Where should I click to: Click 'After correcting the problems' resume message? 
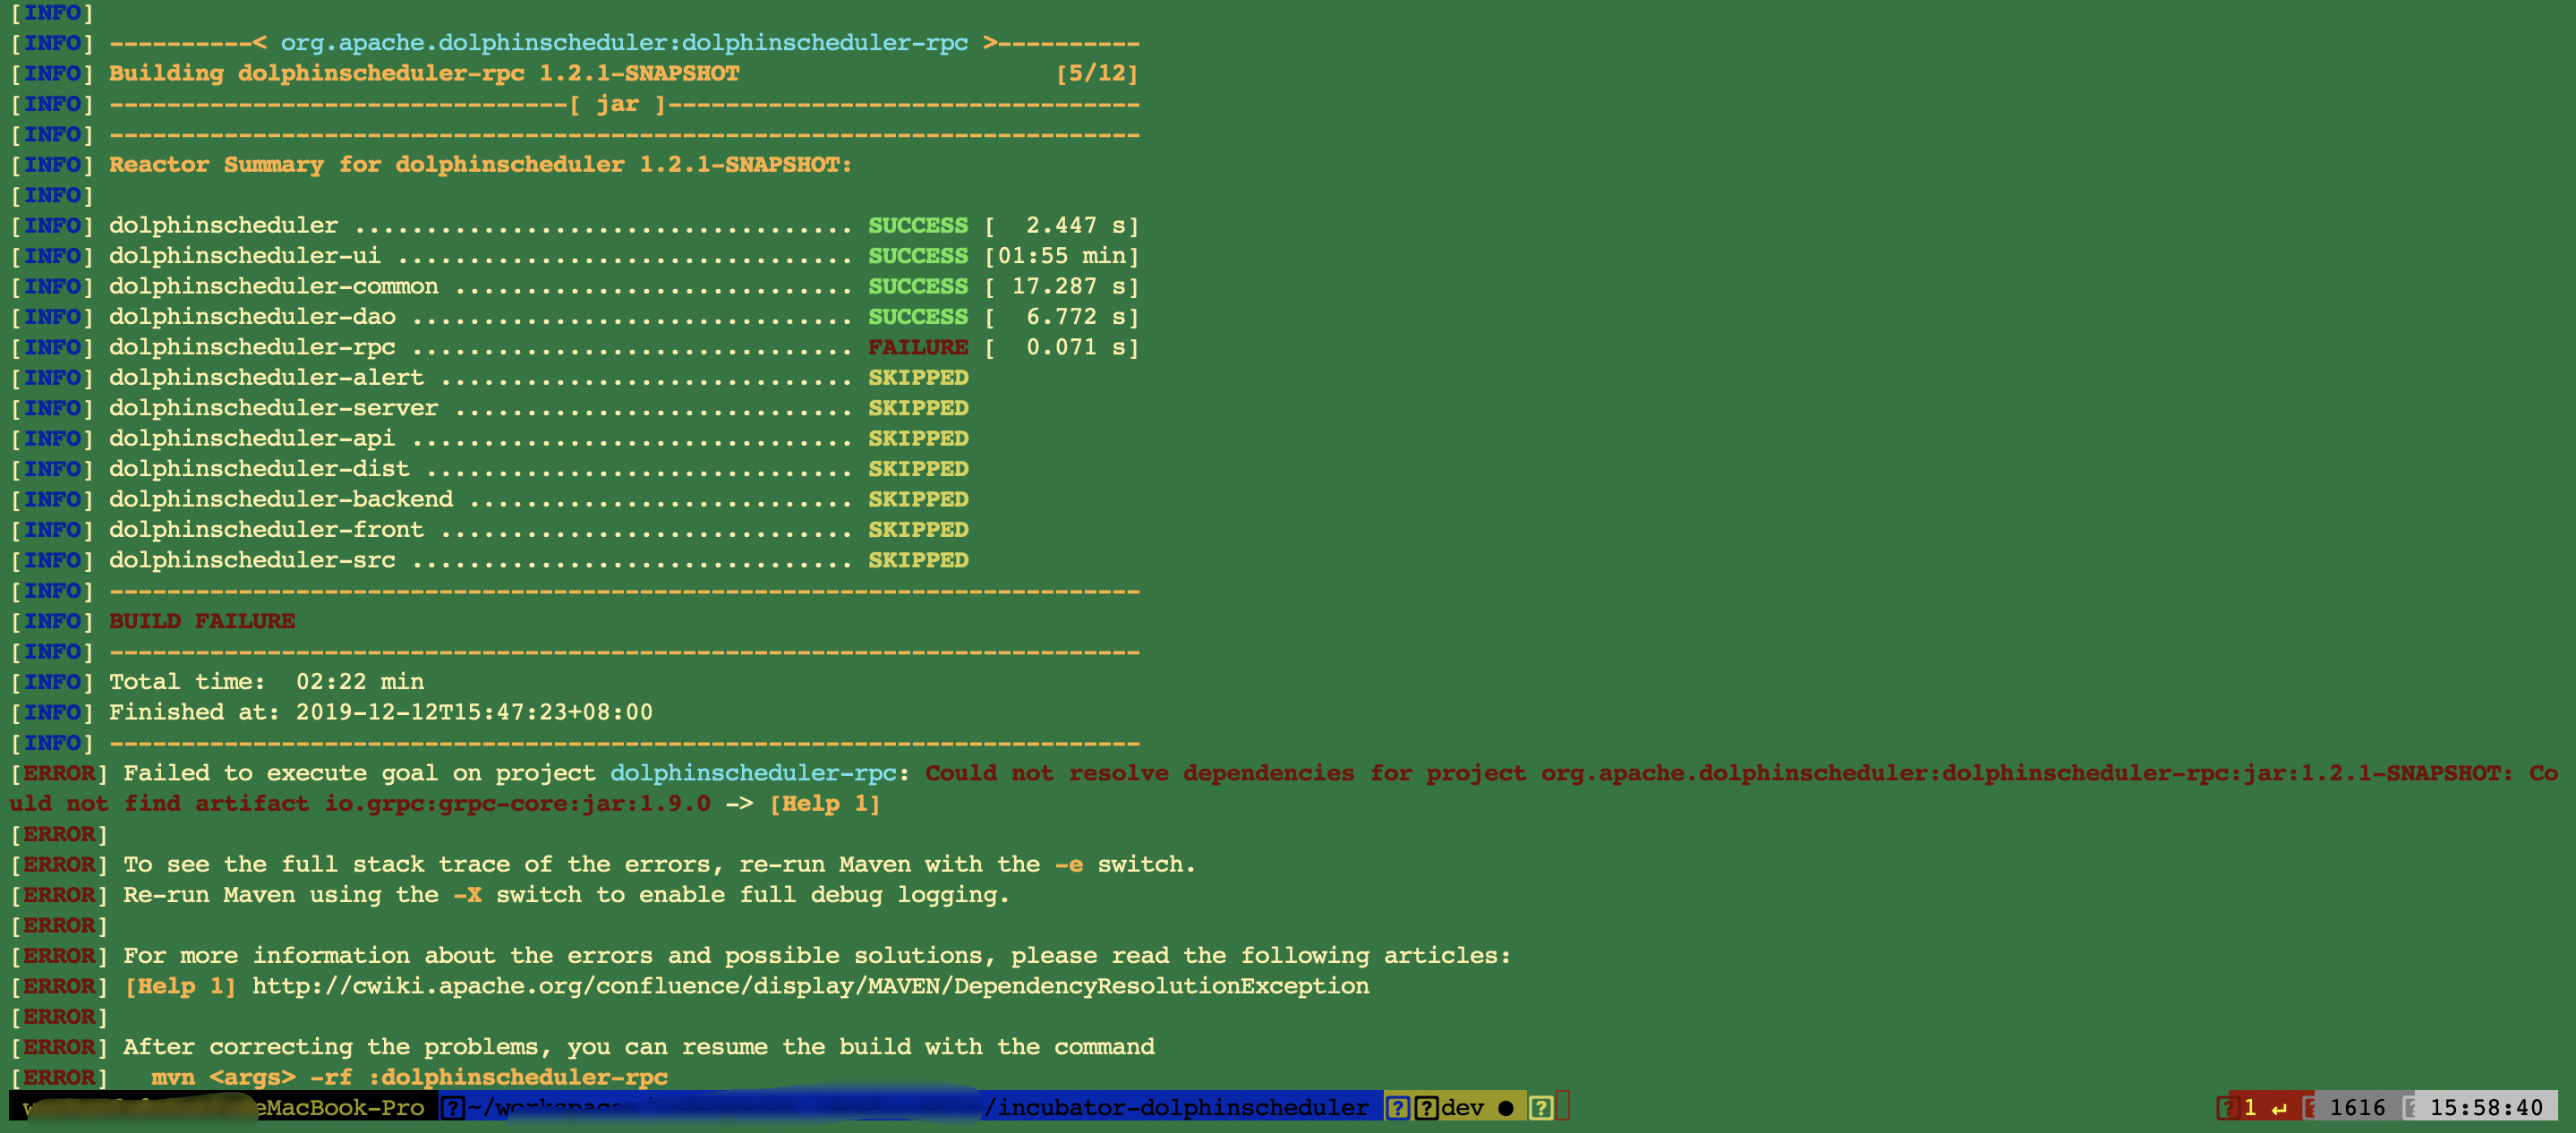click(639, 1047)
